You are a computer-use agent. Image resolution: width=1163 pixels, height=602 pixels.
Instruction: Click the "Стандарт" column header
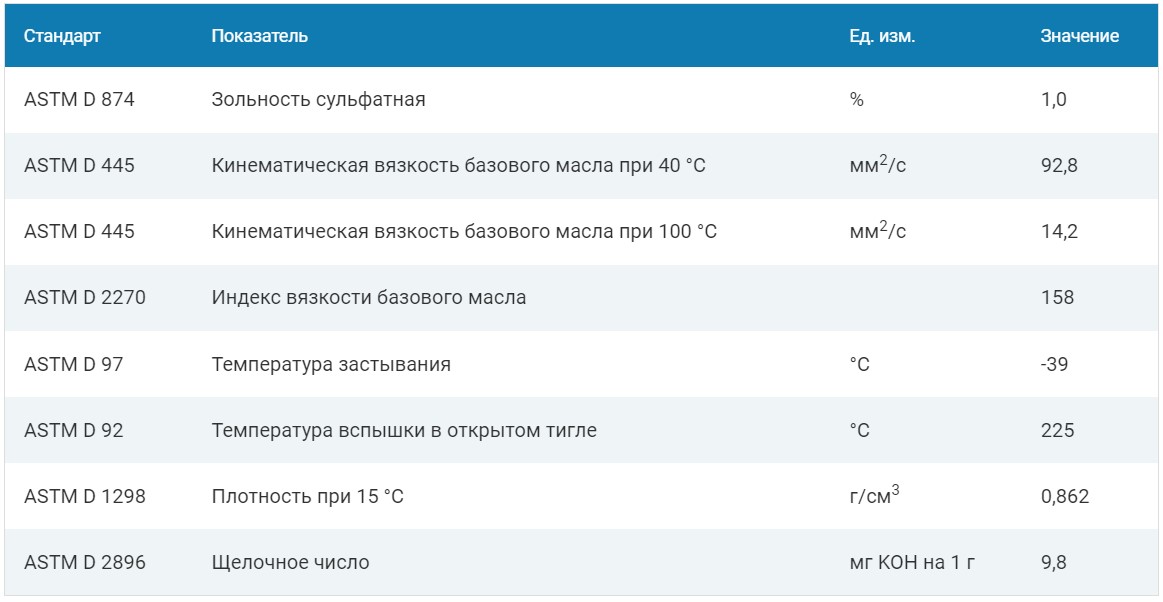click(62, 36)
